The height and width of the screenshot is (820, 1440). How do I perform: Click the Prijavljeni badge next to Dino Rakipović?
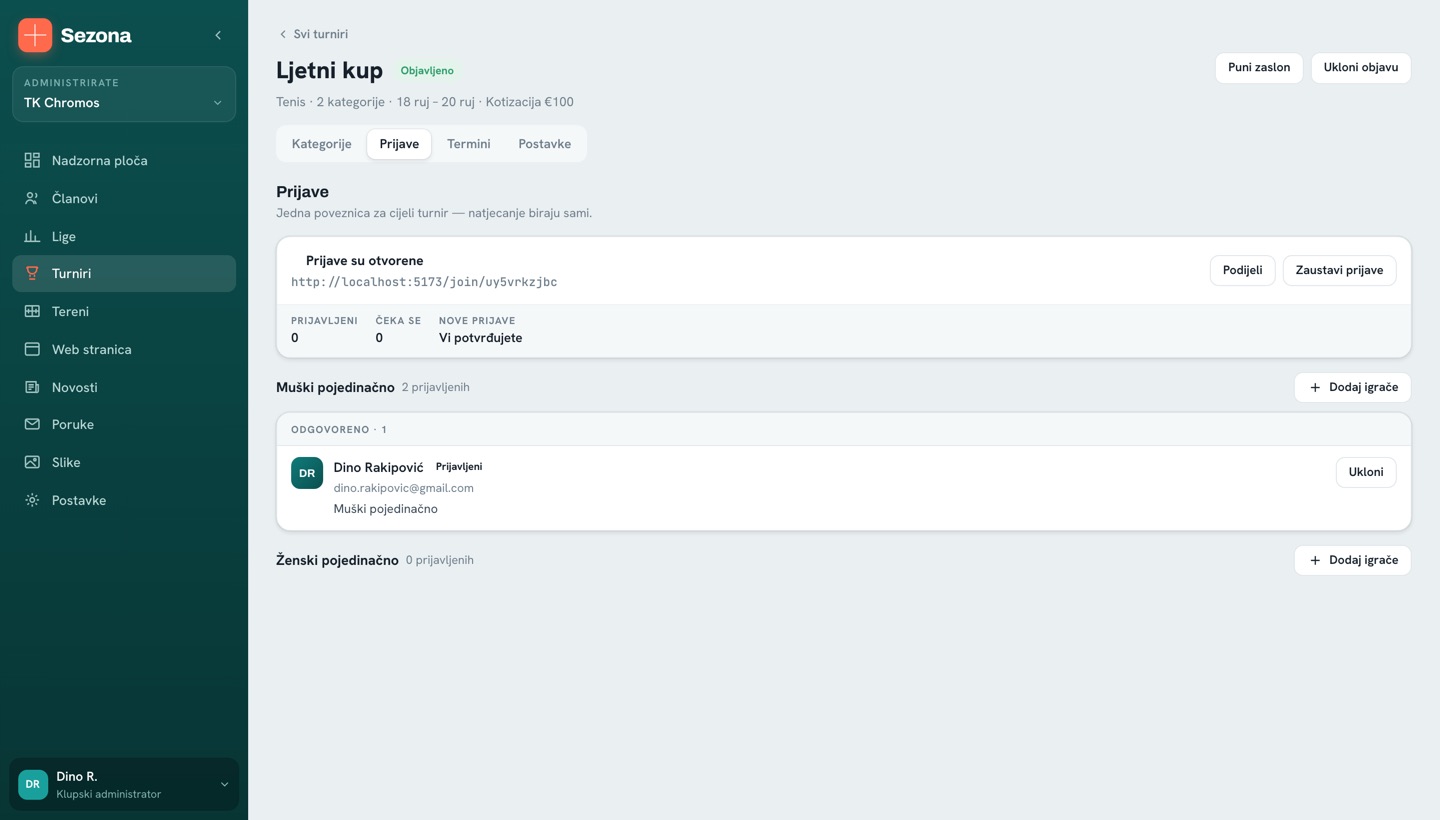click(459, 467)
